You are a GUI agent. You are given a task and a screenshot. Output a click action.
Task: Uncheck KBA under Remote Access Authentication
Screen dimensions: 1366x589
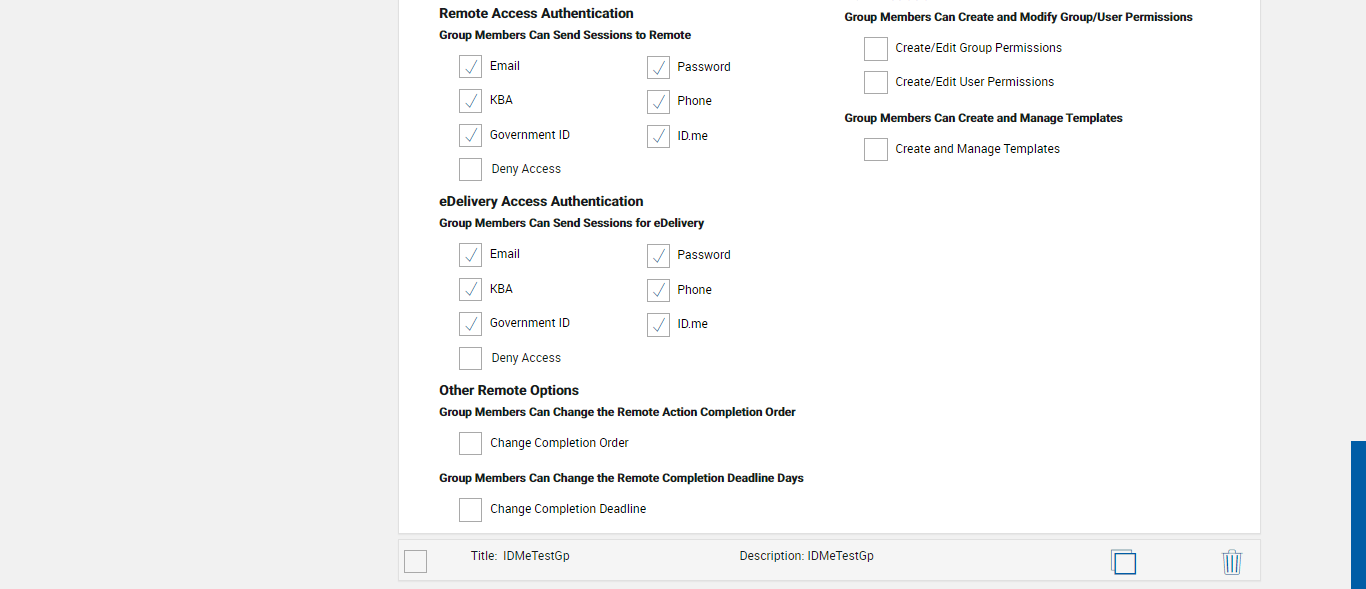470,101
